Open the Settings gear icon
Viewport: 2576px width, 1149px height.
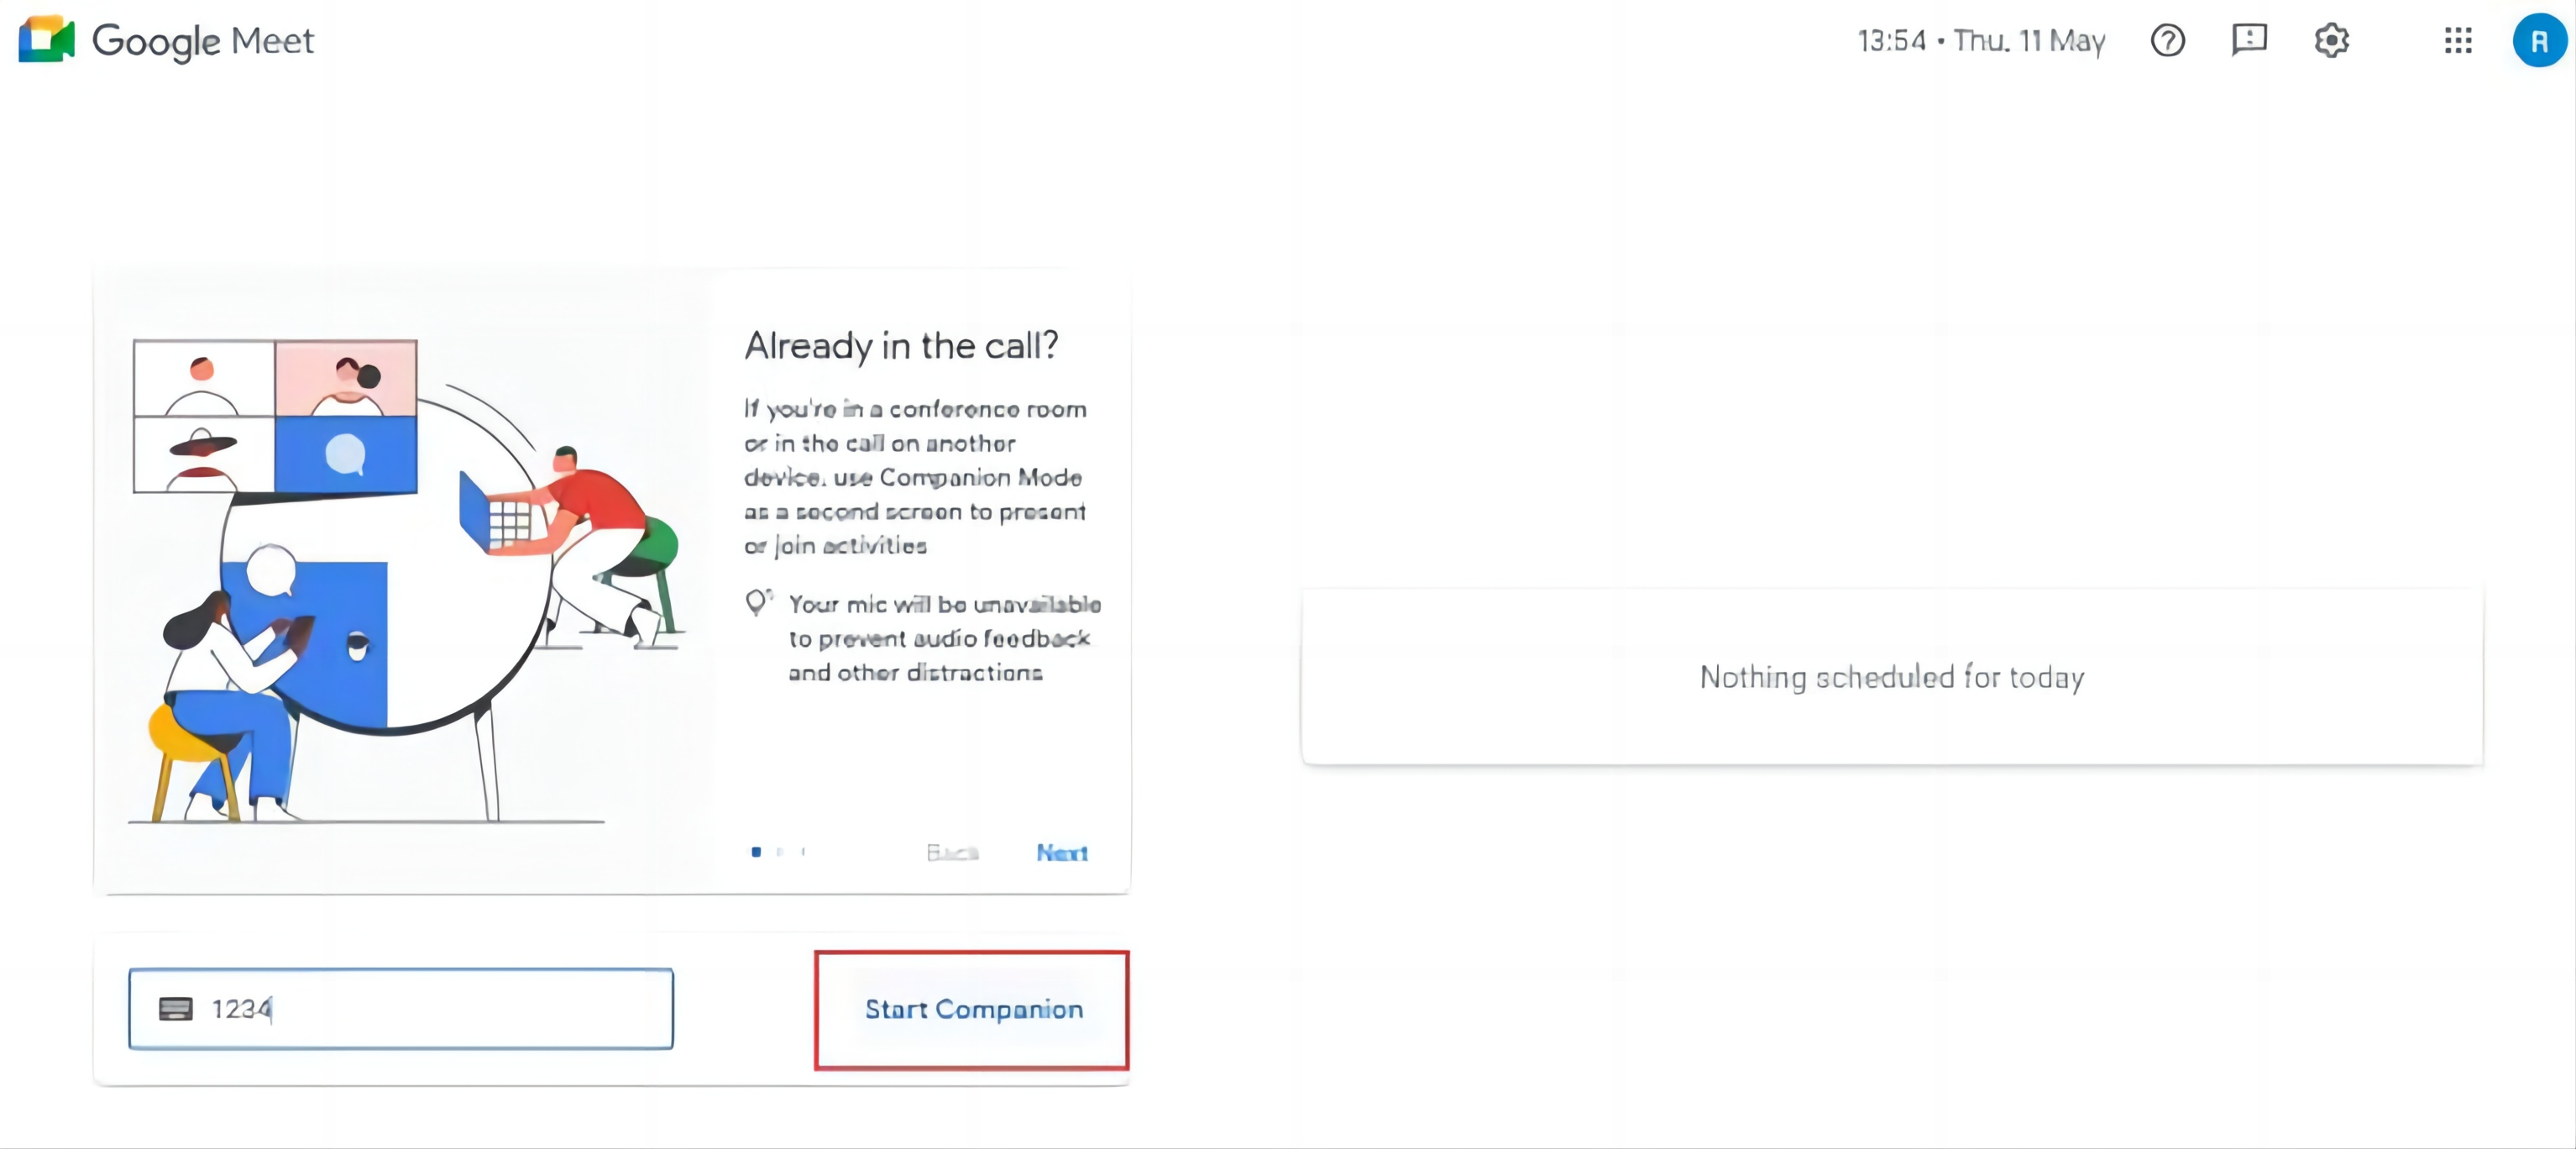(2331, 41)
